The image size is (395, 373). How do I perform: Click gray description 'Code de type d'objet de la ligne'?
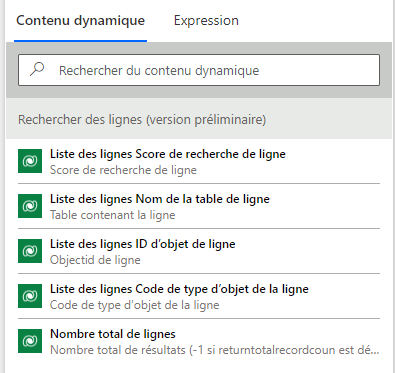click(135, 305)
